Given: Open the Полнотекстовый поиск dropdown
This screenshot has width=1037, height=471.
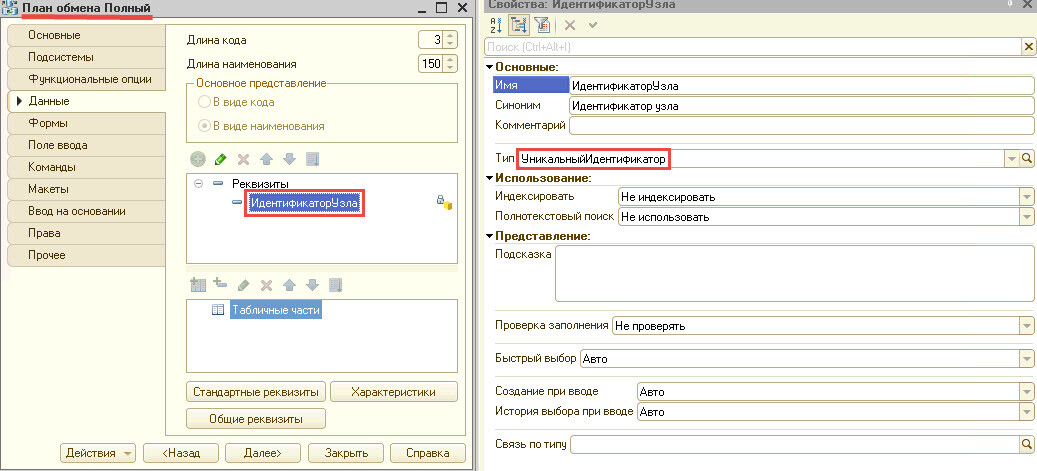Looking at the screenshot, I should [x=1026, y=216].
